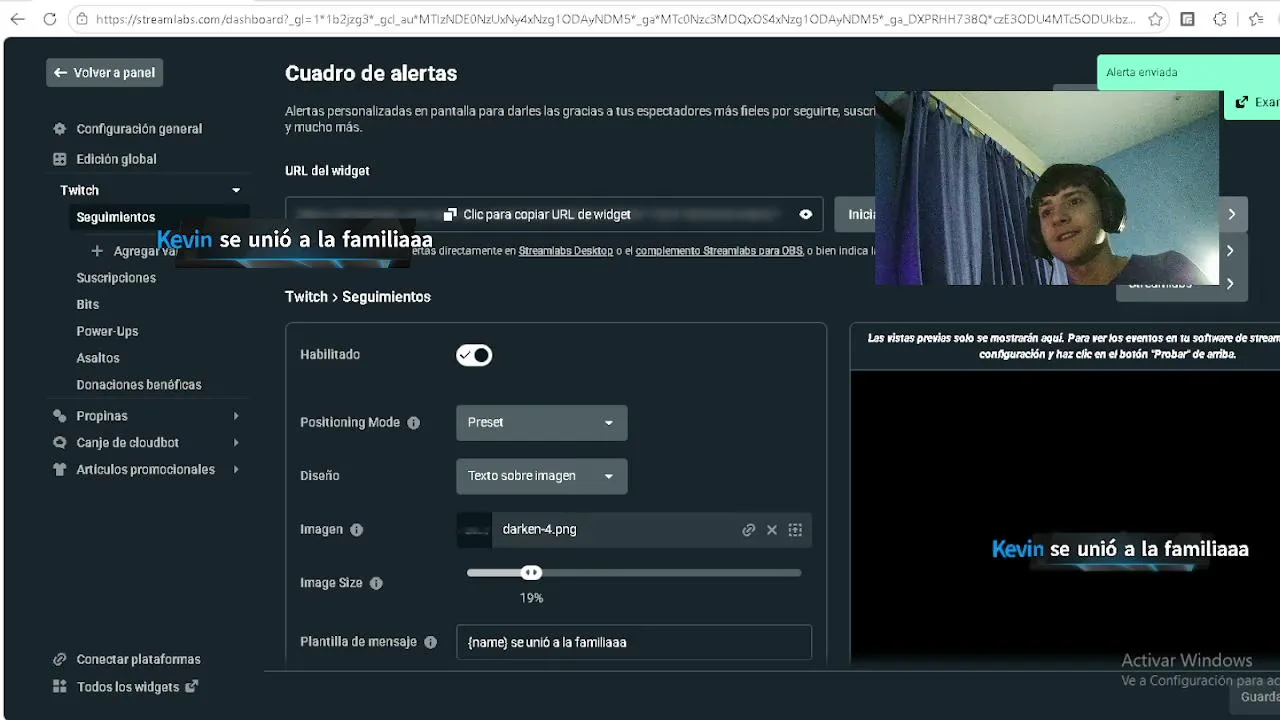Click the Plantilla de mensaje text field
Screen dimensions: 1280x720
coord(634,642)
